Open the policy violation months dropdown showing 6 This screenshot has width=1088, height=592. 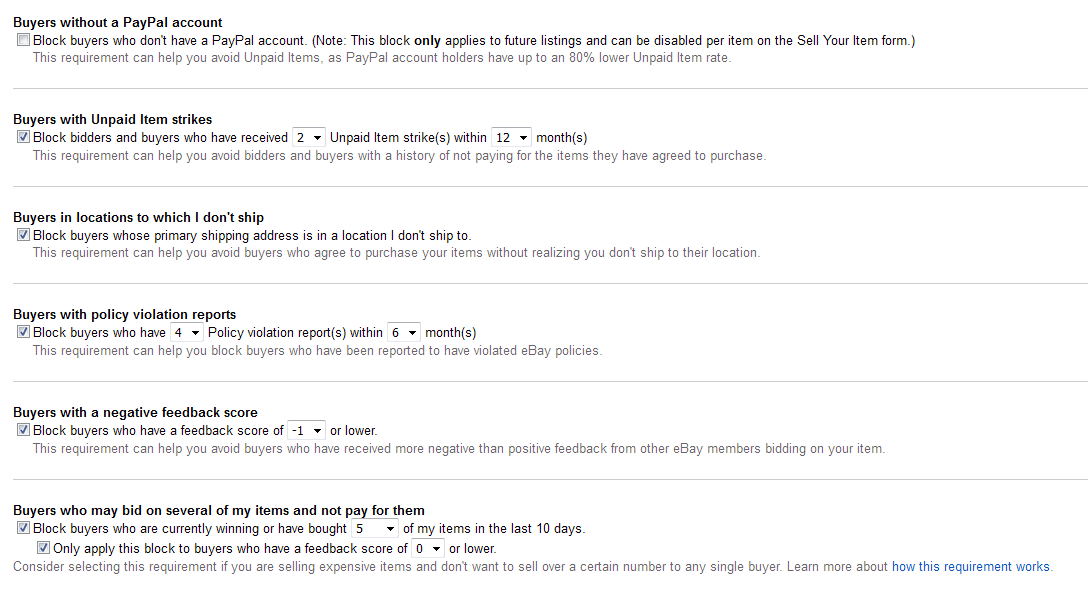tap(404, 332)
